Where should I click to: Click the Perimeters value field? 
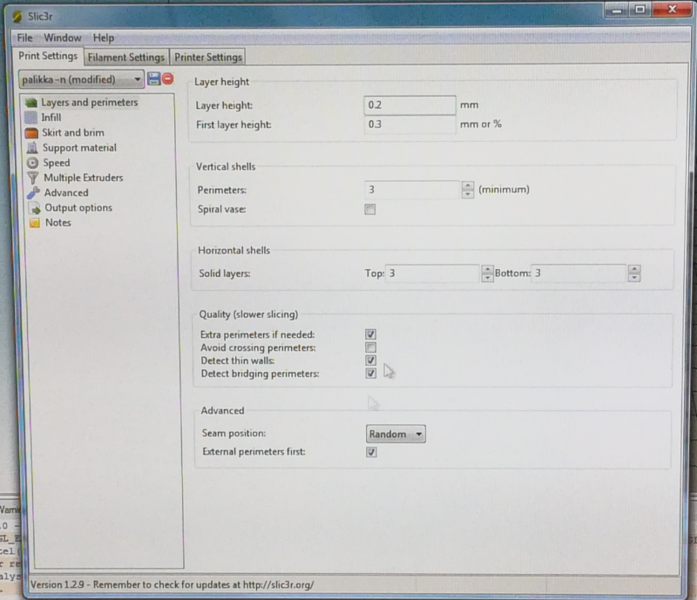coord(413,190)
